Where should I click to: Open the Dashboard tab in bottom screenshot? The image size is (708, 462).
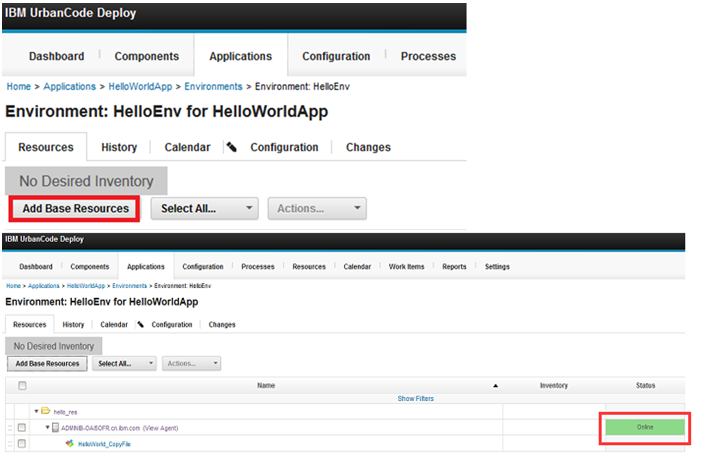36,266
